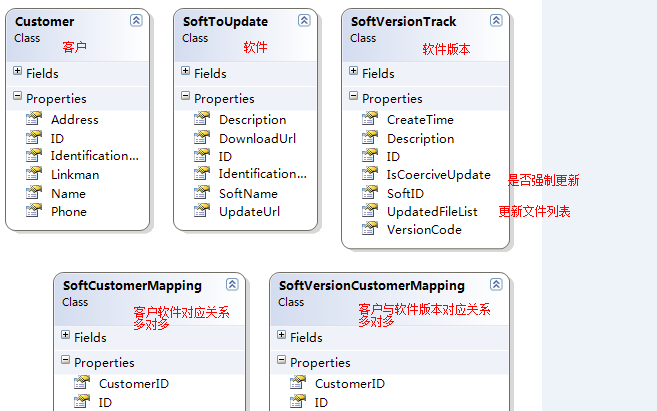The image size is (657, 411).
Task: Select the SoftName property text
Action: pyautogui.click(x=248, y=194)
